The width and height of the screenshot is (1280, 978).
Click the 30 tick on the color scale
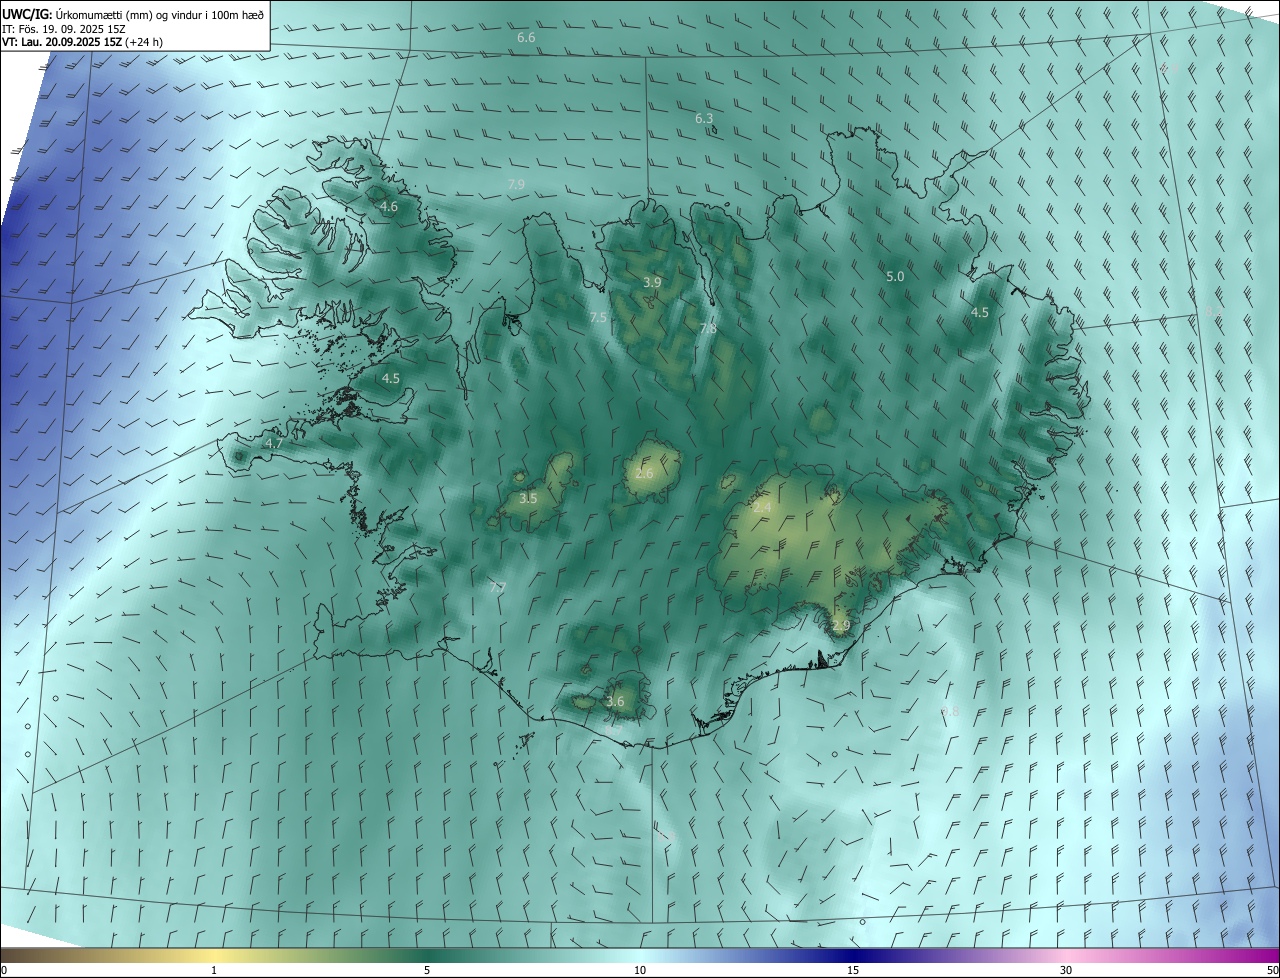[x=1066, y=970]
